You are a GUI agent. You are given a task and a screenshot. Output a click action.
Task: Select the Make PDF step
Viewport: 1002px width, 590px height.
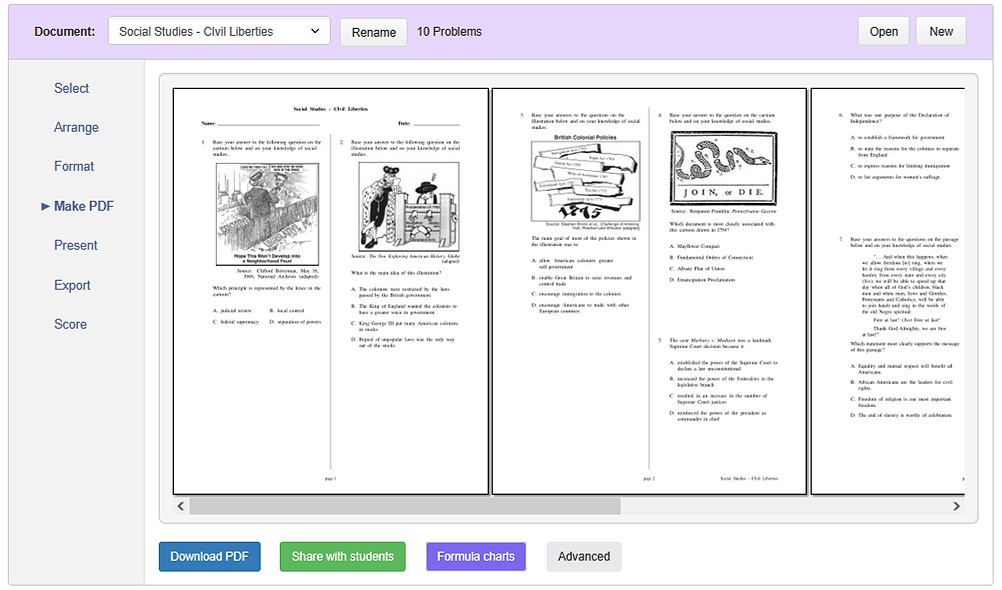pyautogui.click(x=84, y=206)
